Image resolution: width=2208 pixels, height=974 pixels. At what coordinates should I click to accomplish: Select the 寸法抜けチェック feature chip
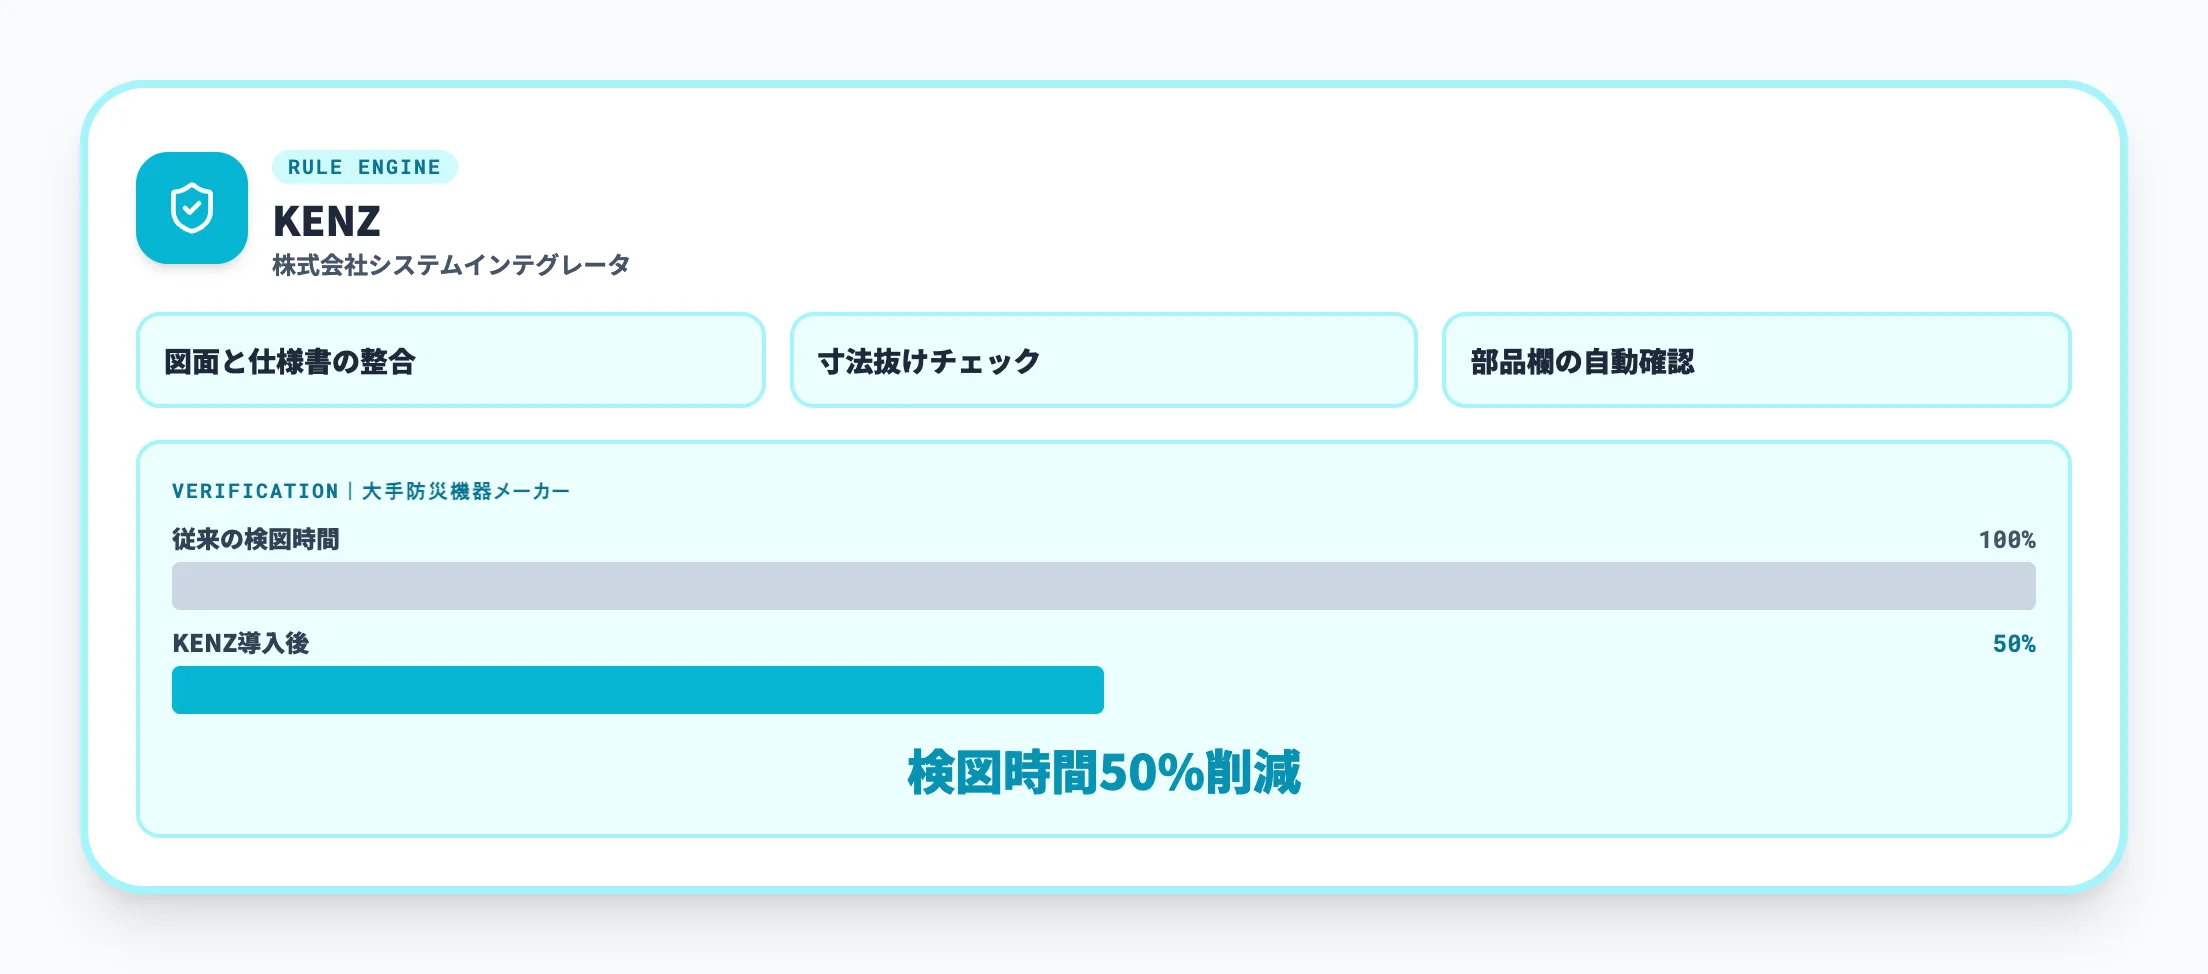[x=1103, y=360]
